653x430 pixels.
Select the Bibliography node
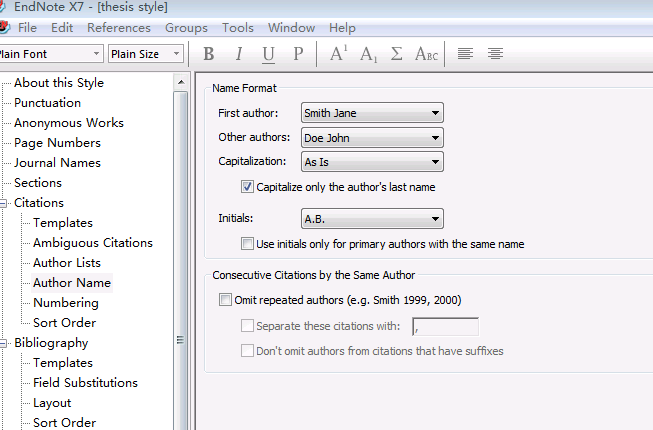coord(51,343)
